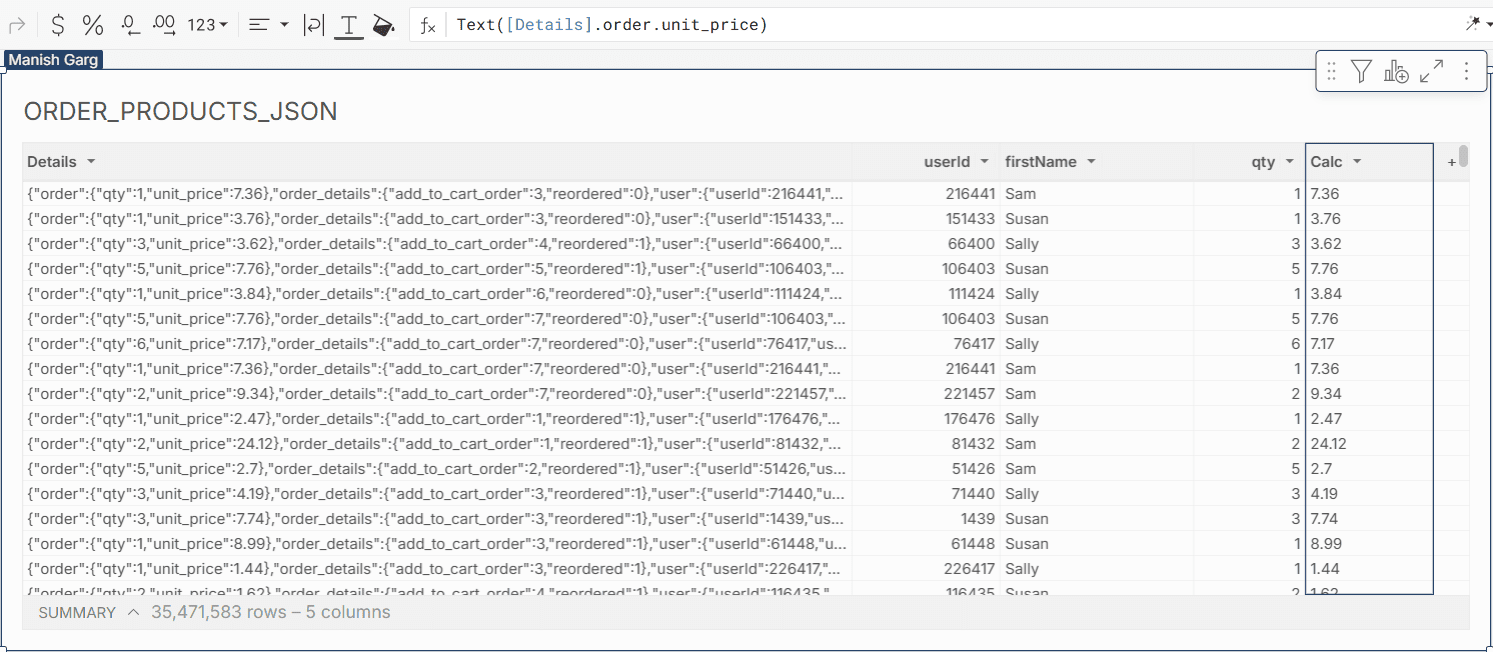1493x652 pixels.
Task: Open the table's three-dot more menu
Action: pos(1466,71)
